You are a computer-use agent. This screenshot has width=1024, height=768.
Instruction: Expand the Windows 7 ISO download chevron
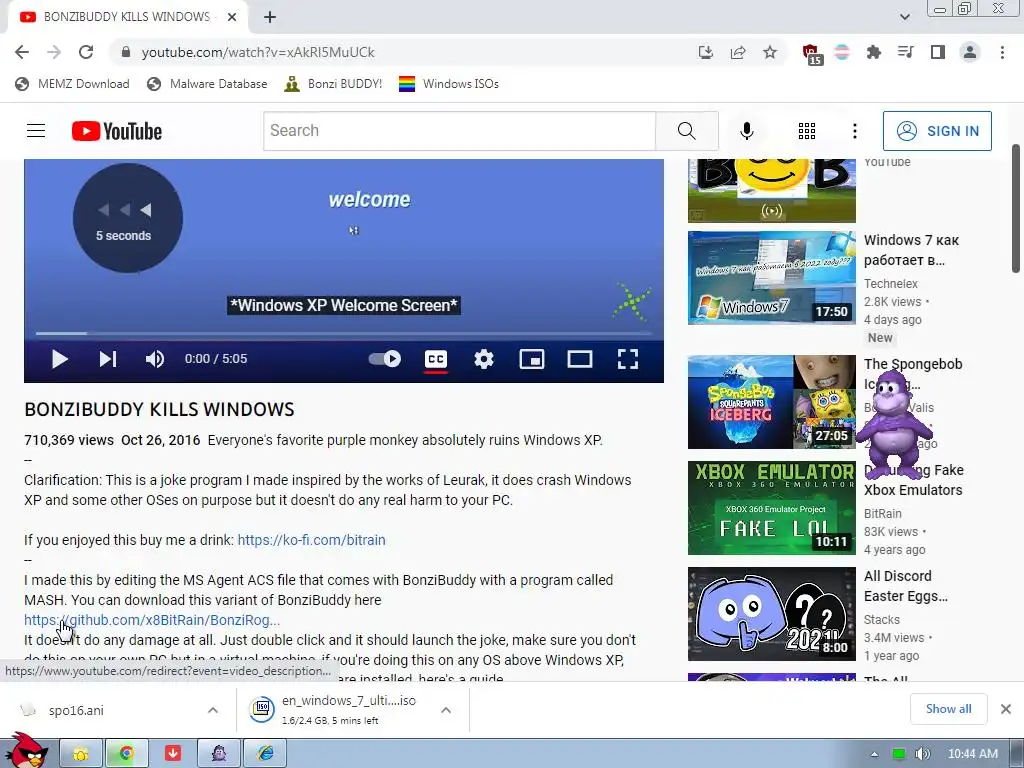(446, 710)
